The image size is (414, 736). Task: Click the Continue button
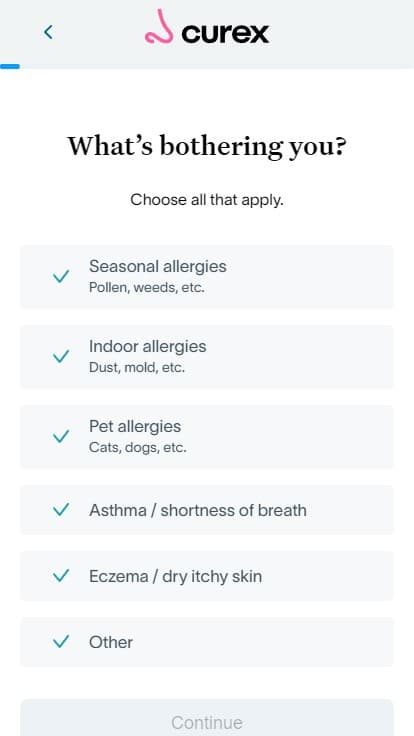coord(207,718)
